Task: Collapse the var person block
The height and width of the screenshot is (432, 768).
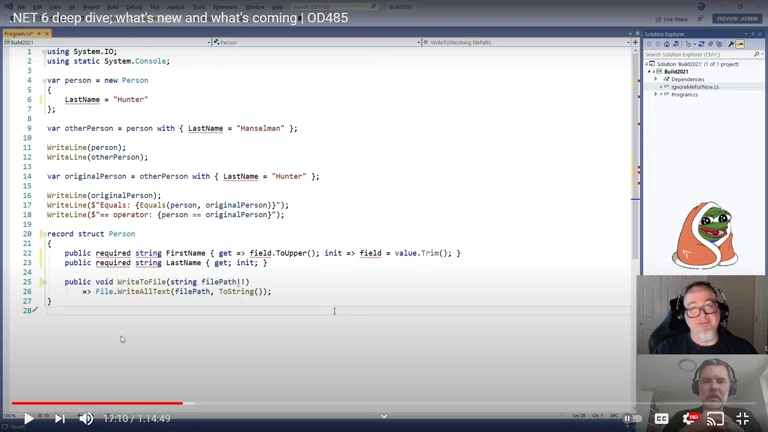Action: point(44,80)
